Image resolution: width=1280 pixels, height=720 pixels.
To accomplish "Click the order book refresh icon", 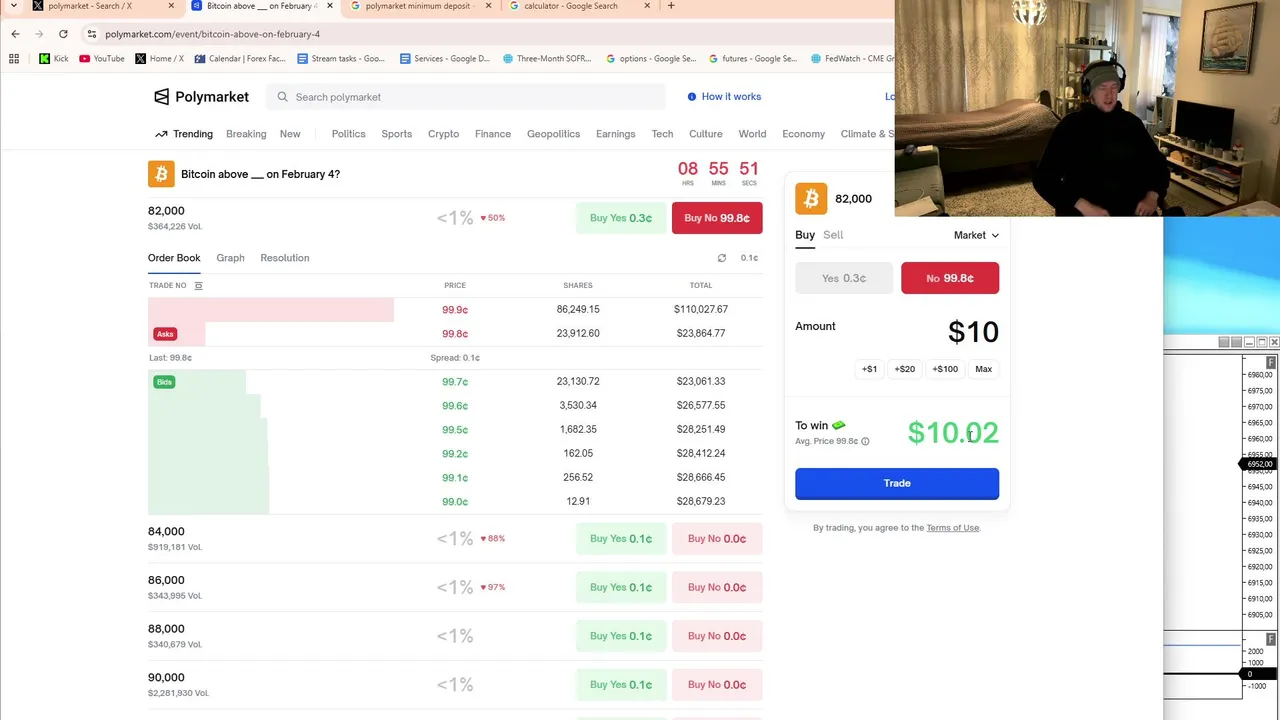I will point(722,258).
